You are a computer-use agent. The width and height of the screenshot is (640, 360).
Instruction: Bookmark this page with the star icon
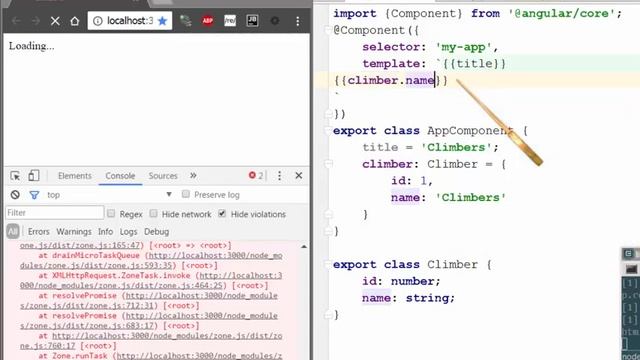pyautogui.click(x=162, y=21)
